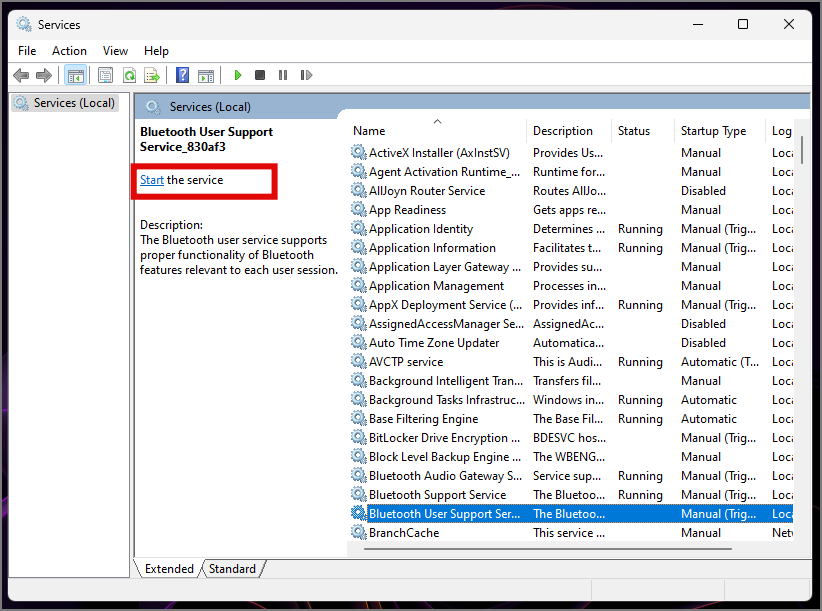Click Disabled startup type of AllJoyn Router
Image resolution: width=822 pixels, height=611 pixels.
pyautogui.click(x=703, y=190)
